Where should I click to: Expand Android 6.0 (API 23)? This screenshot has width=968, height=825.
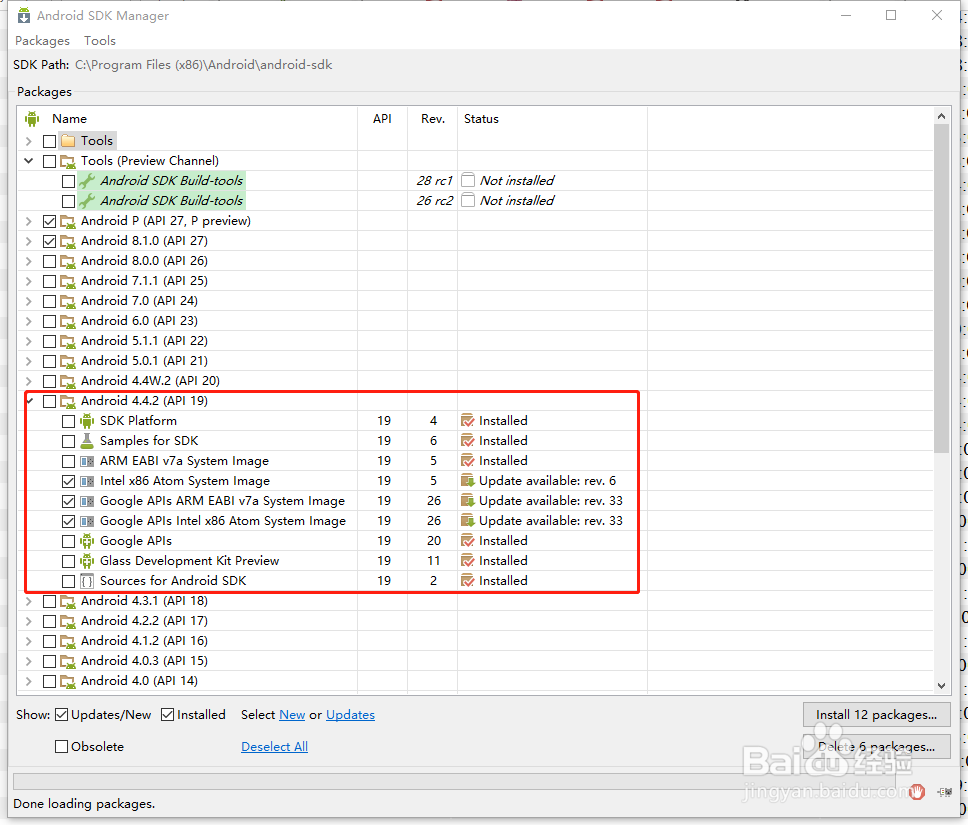point(28,321)
